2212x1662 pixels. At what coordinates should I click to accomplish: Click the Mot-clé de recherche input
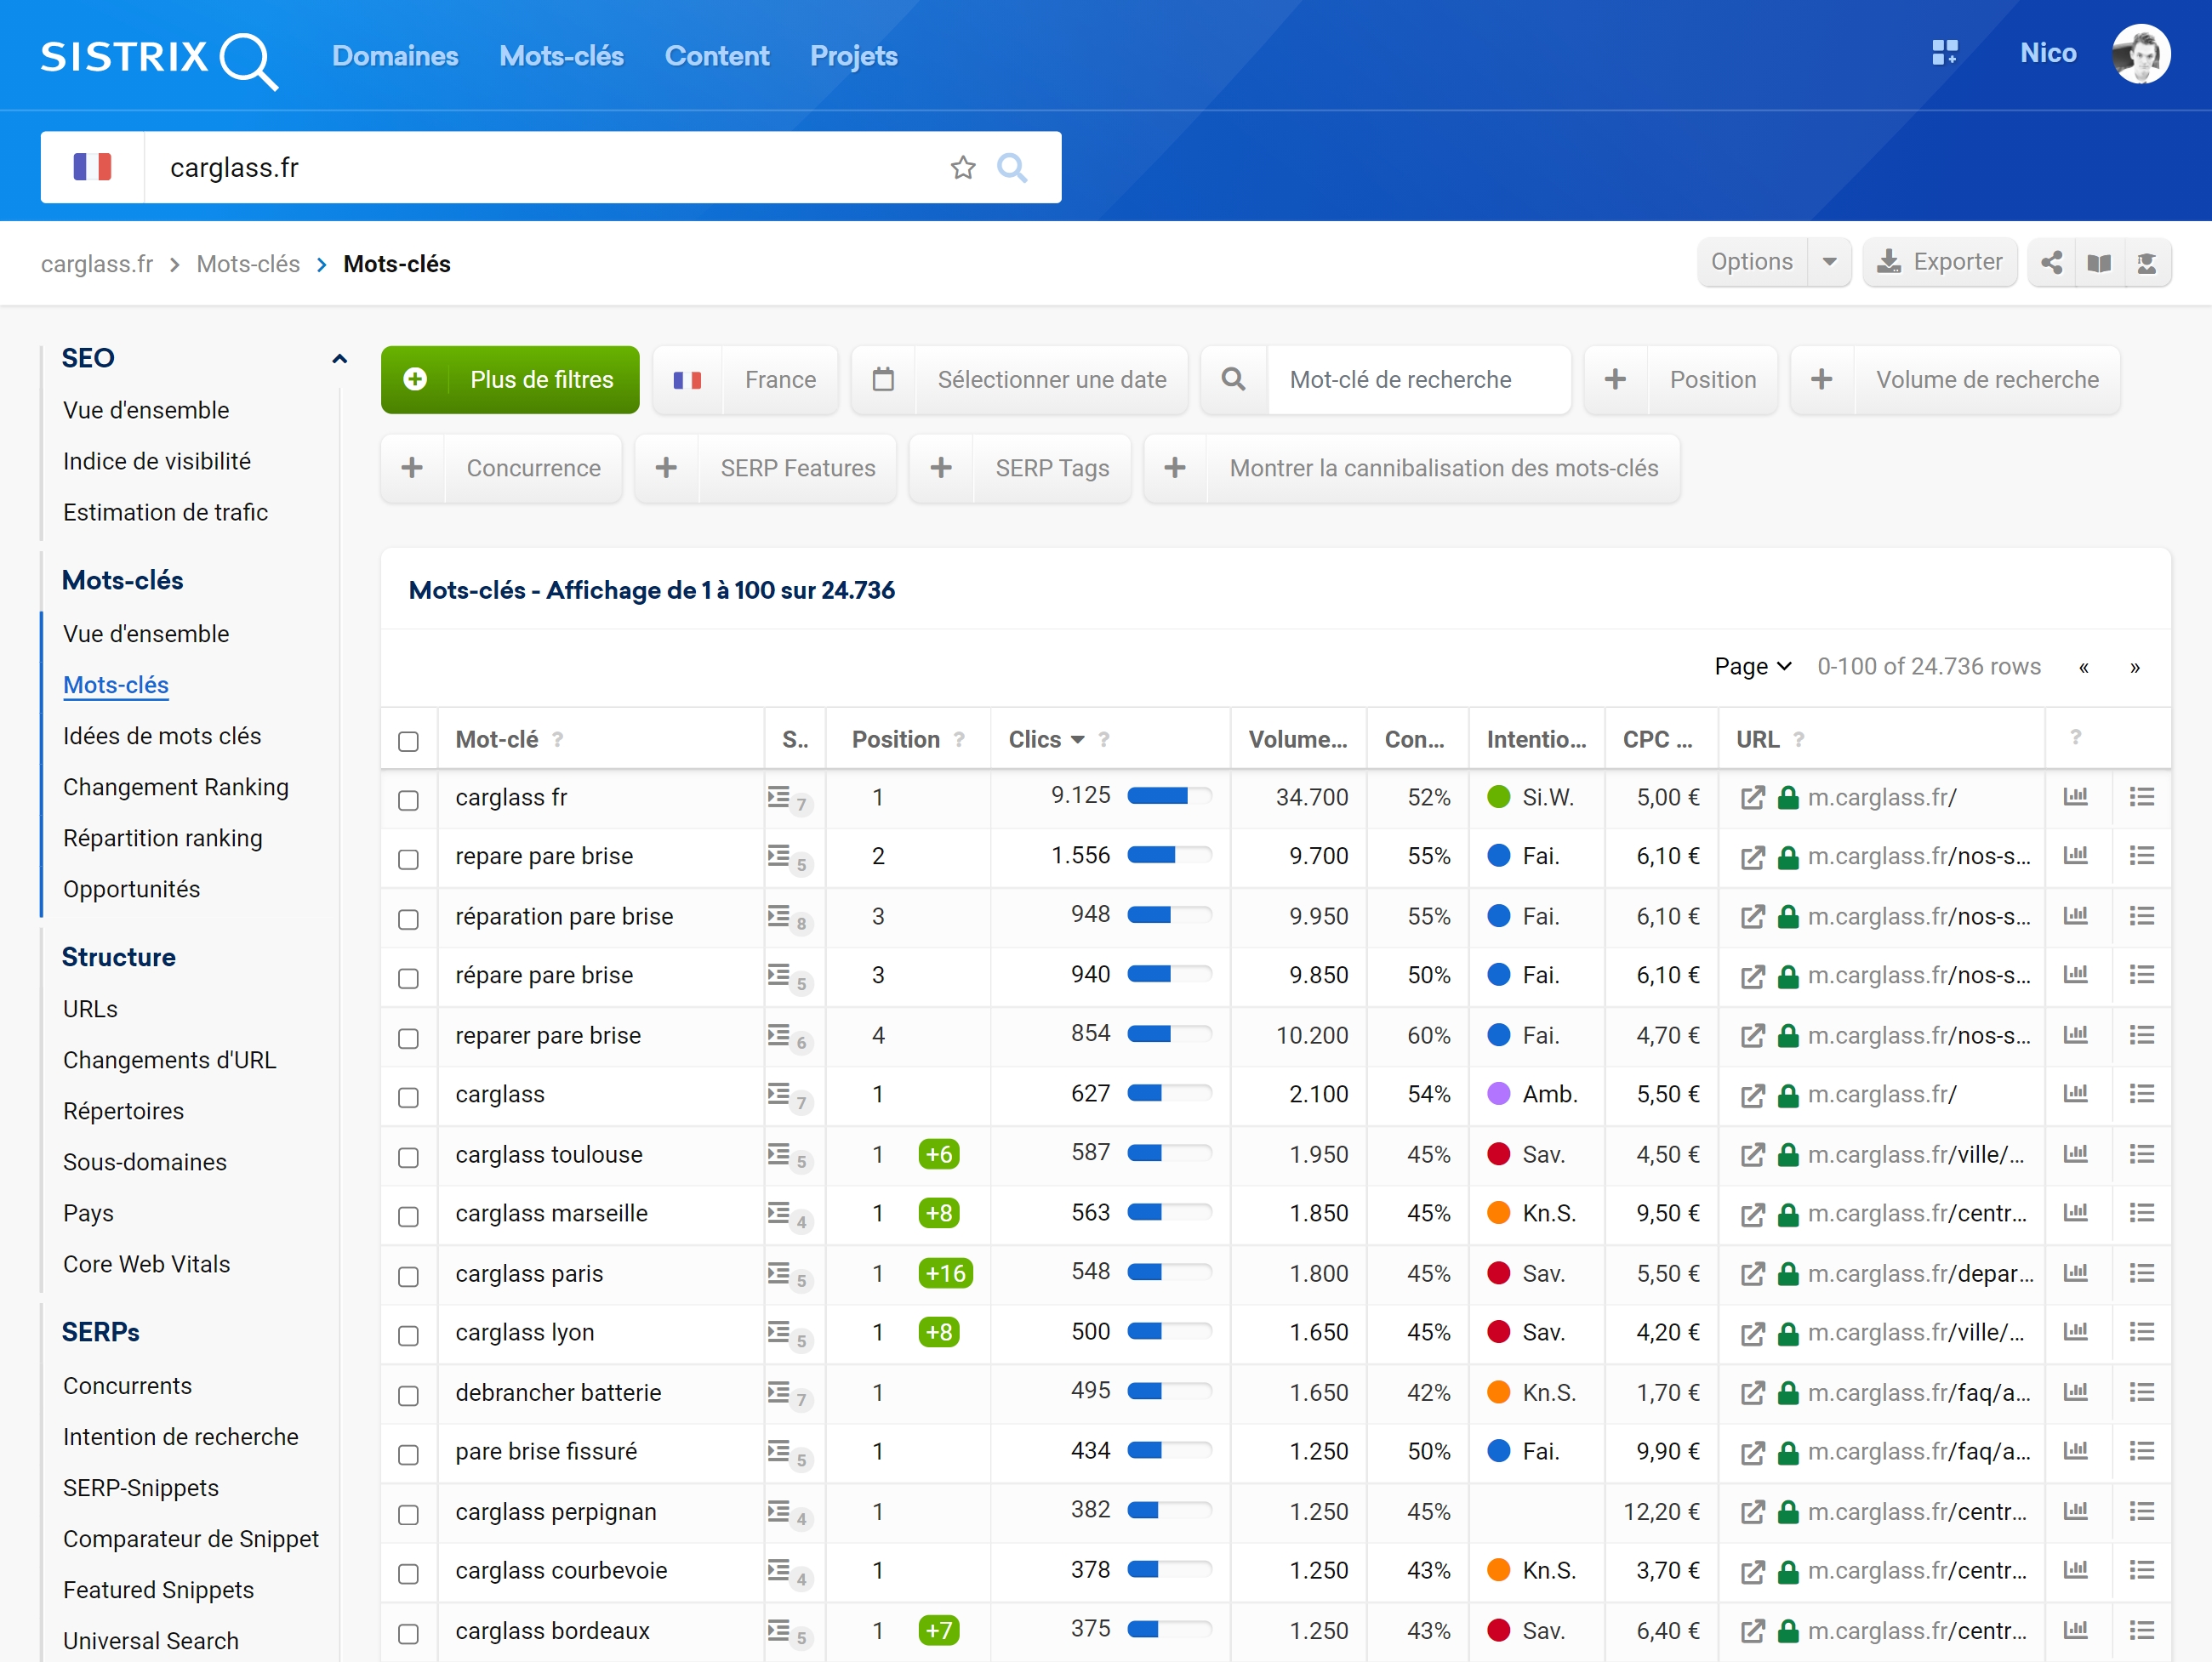point(1418,380)
